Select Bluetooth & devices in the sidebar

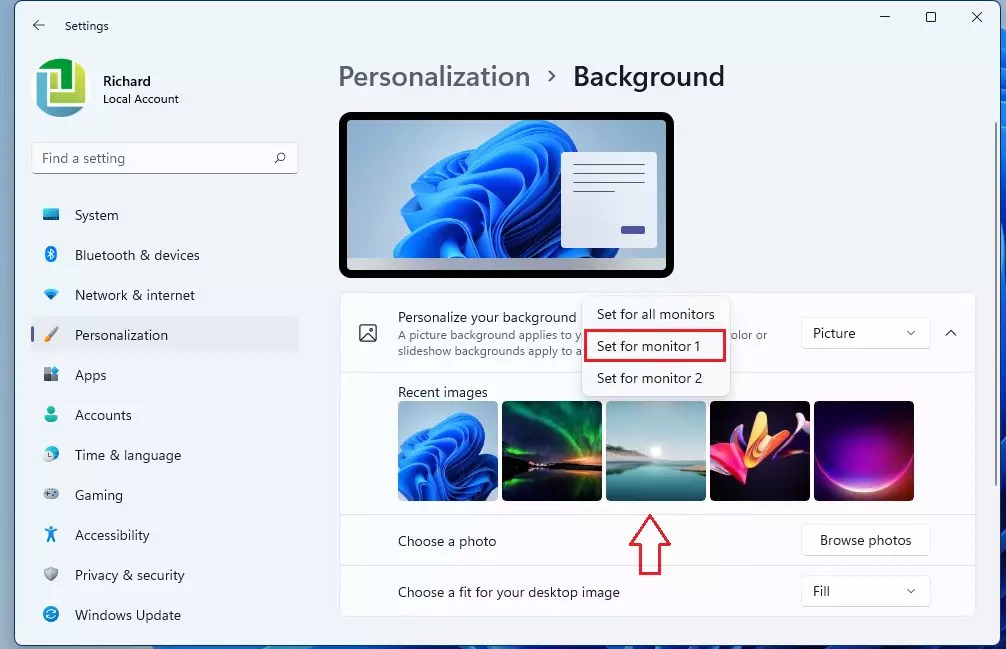(x=136, y=255)
